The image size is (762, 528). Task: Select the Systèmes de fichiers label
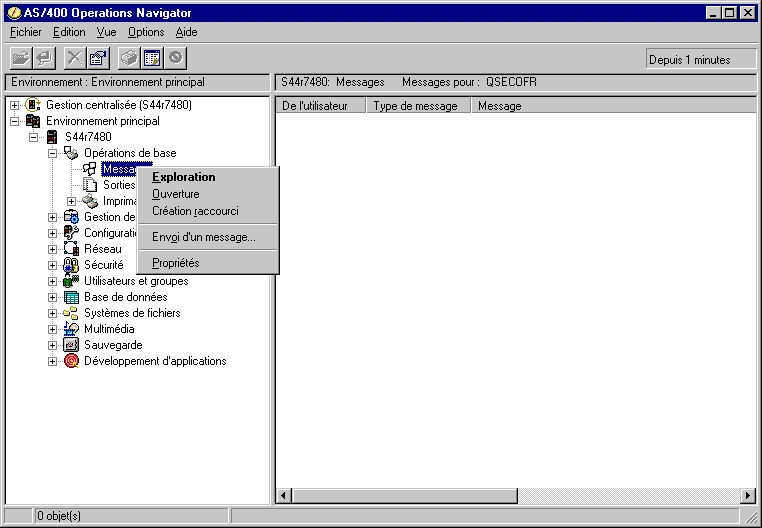(x=132, y=313)
